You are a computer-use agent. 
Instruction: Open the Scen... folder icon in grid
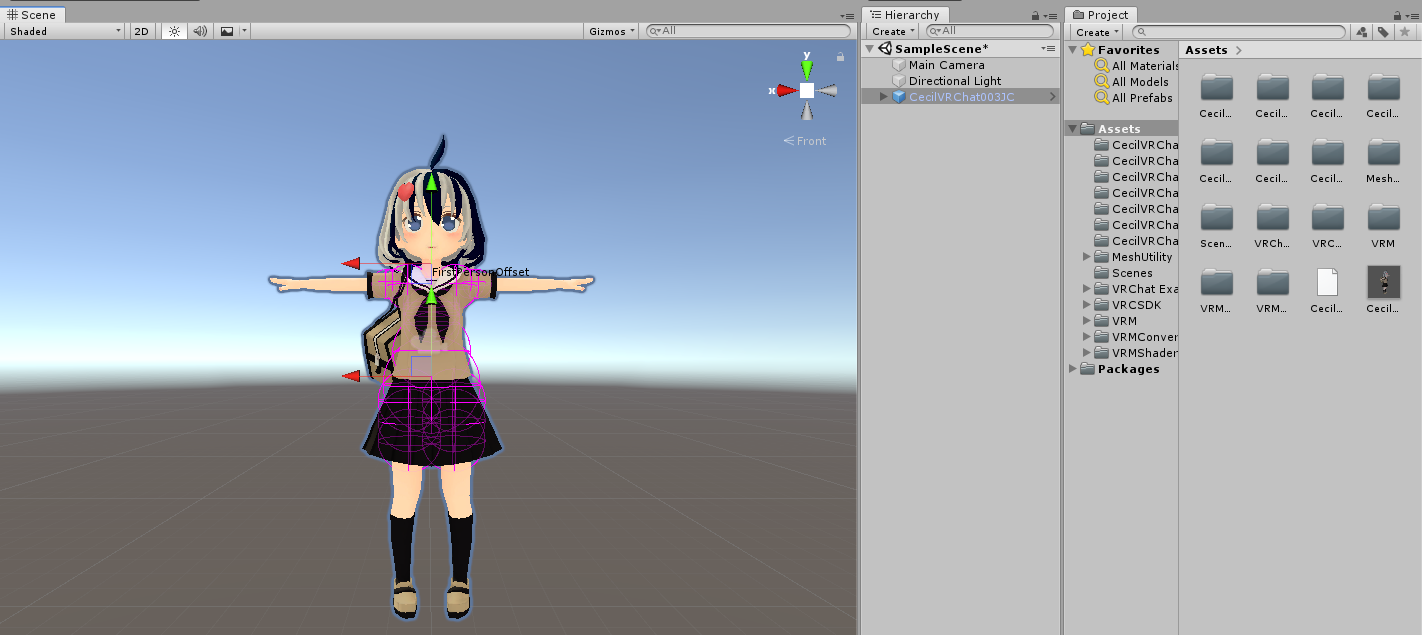pos(1216,218)
